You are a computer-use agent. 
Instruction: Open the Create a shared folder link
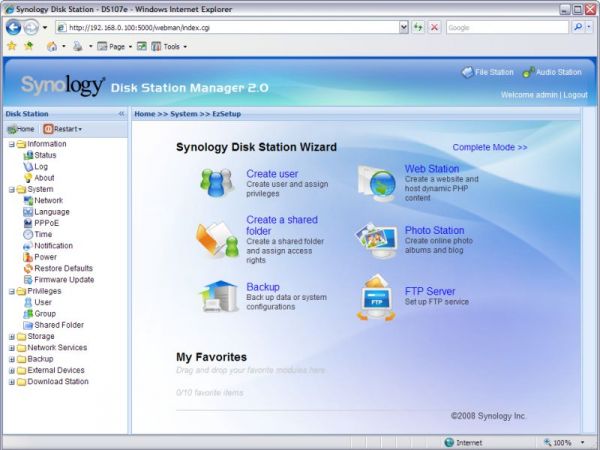282,225
